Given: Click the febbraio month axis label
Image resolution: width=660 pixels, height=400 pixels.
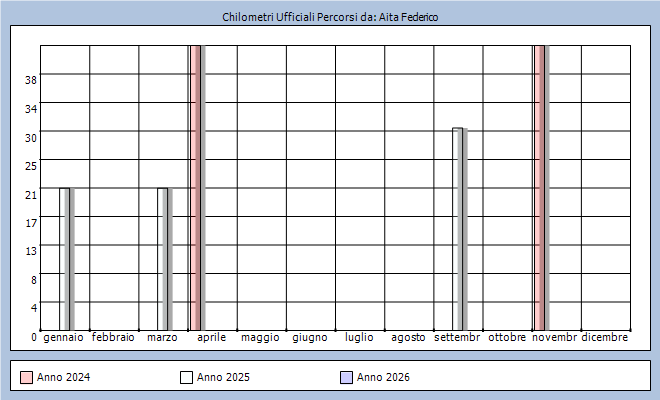Looking at the screenshot, I should (113, 338).
